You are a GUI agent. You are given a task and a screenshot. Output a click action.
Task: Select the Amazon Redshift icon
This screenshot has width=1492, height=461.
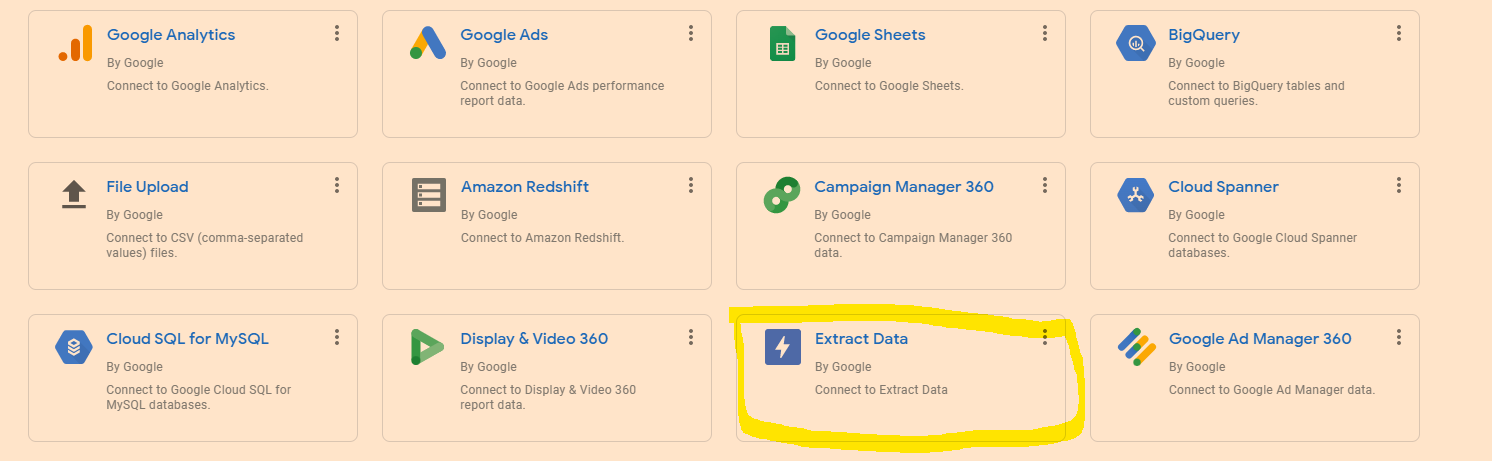(x=428, y=195)
